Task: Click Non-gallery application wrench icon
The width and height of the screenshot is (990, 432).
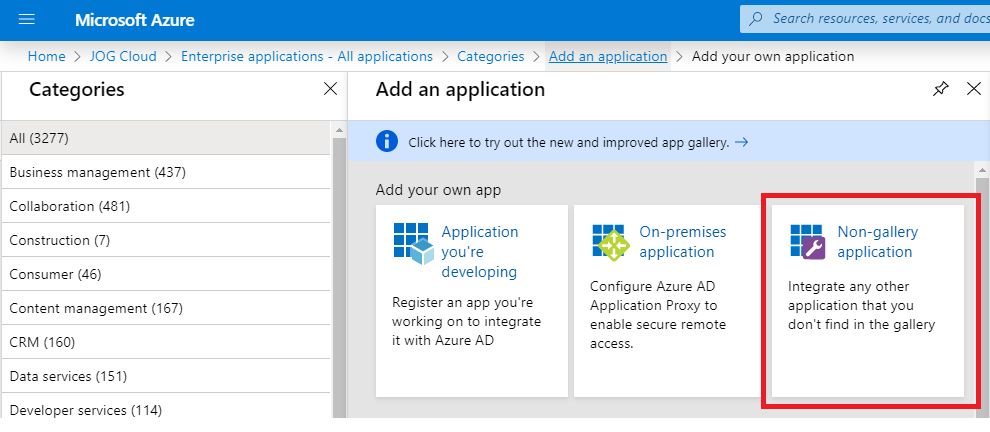Action: tap(808, 241)
